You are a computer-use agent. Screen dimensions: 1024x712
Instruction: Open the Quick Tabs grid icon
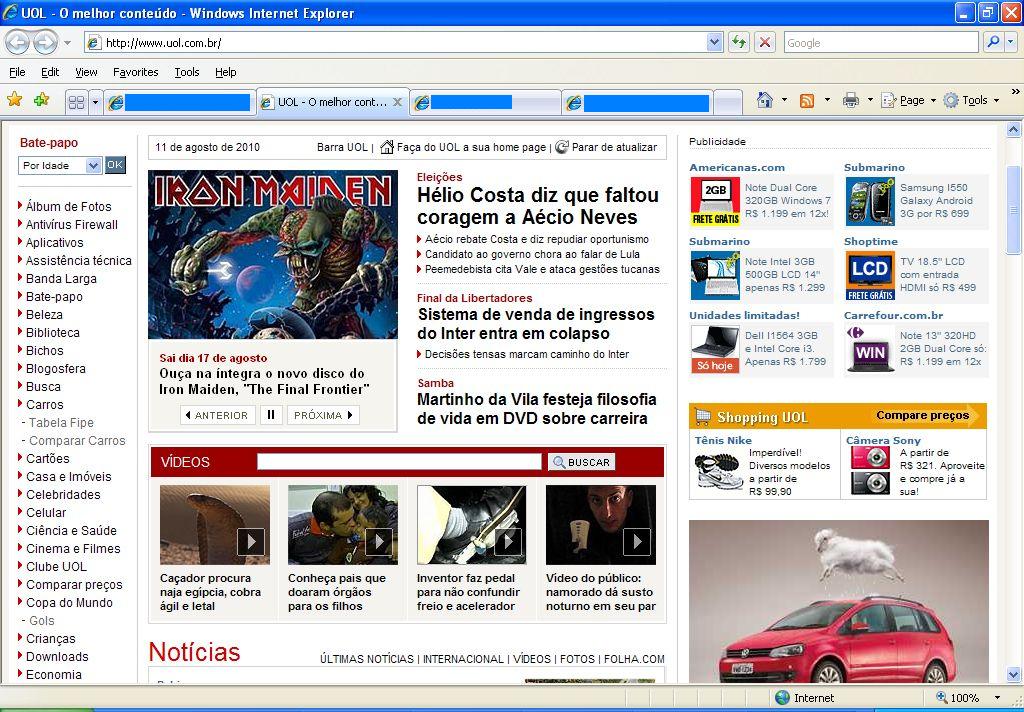76,102
